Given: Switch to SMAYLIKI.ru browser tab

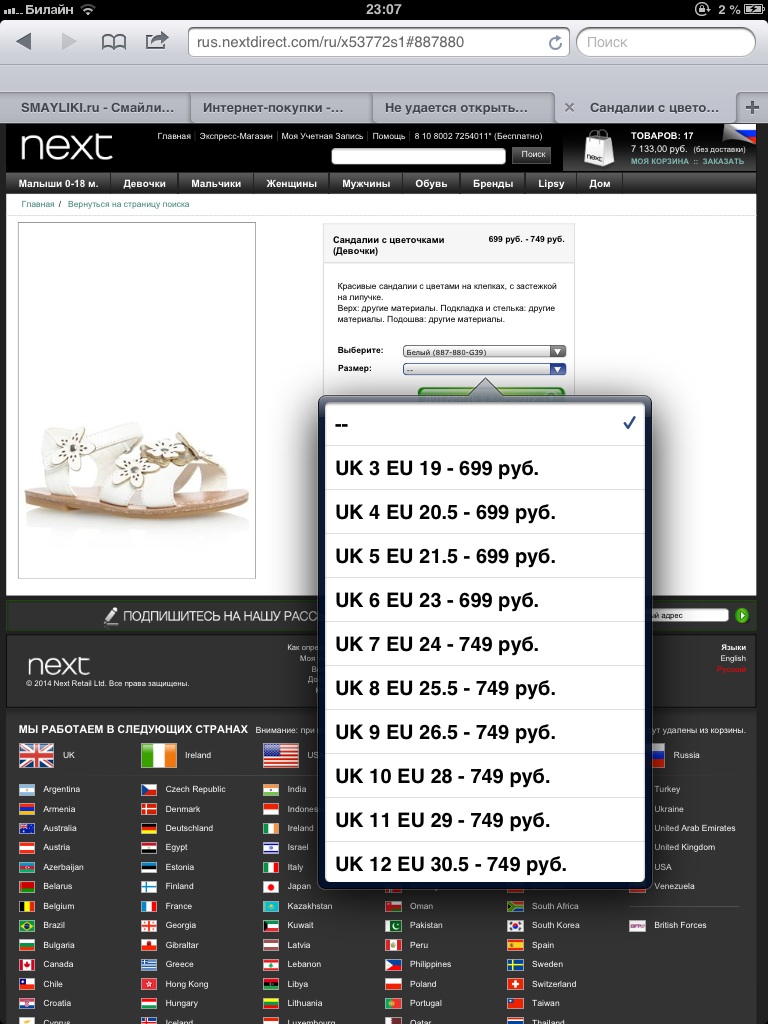Looking at the screenshot, I should click(x=95, y=108).
